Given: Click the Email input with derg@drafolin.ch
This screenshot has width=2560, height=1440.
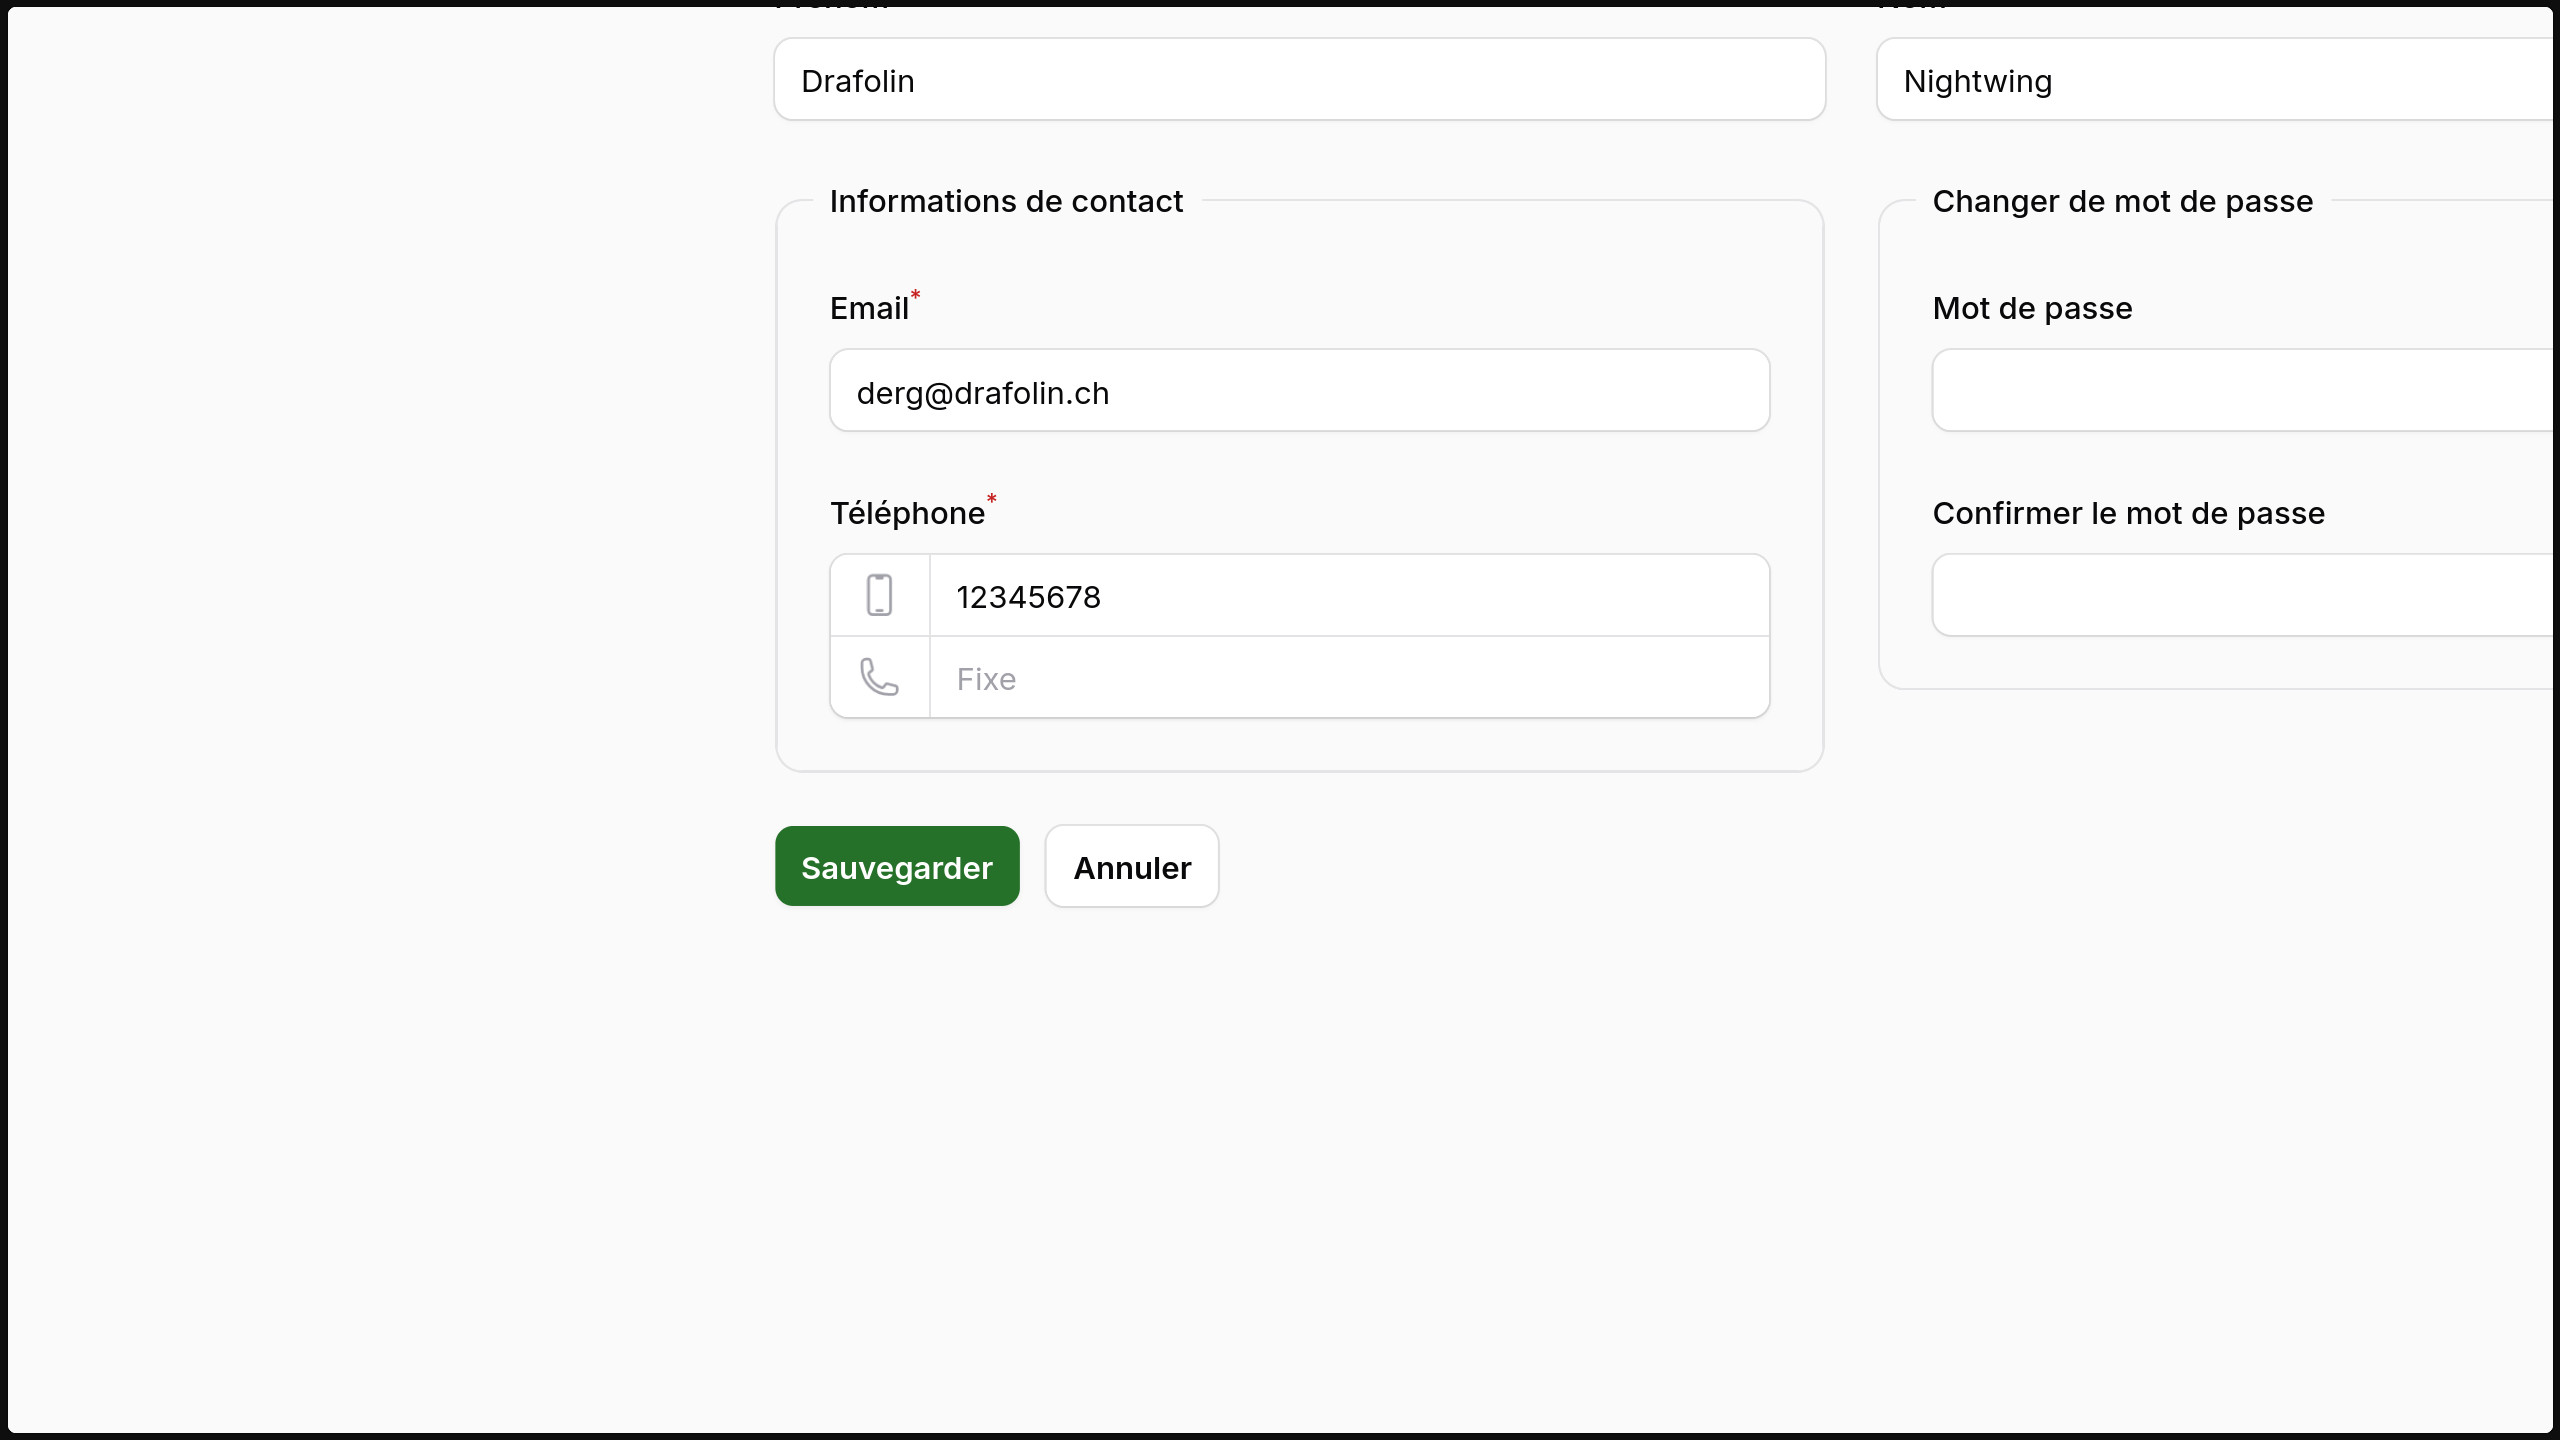Looking at the screenshot, I should [1299, 391].
